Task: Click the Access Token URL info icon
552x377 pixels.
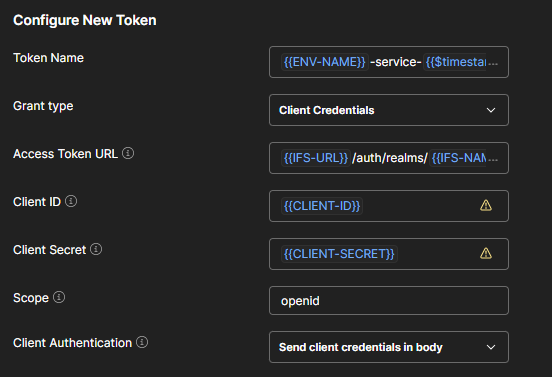Action: click(x=128, y=153)
